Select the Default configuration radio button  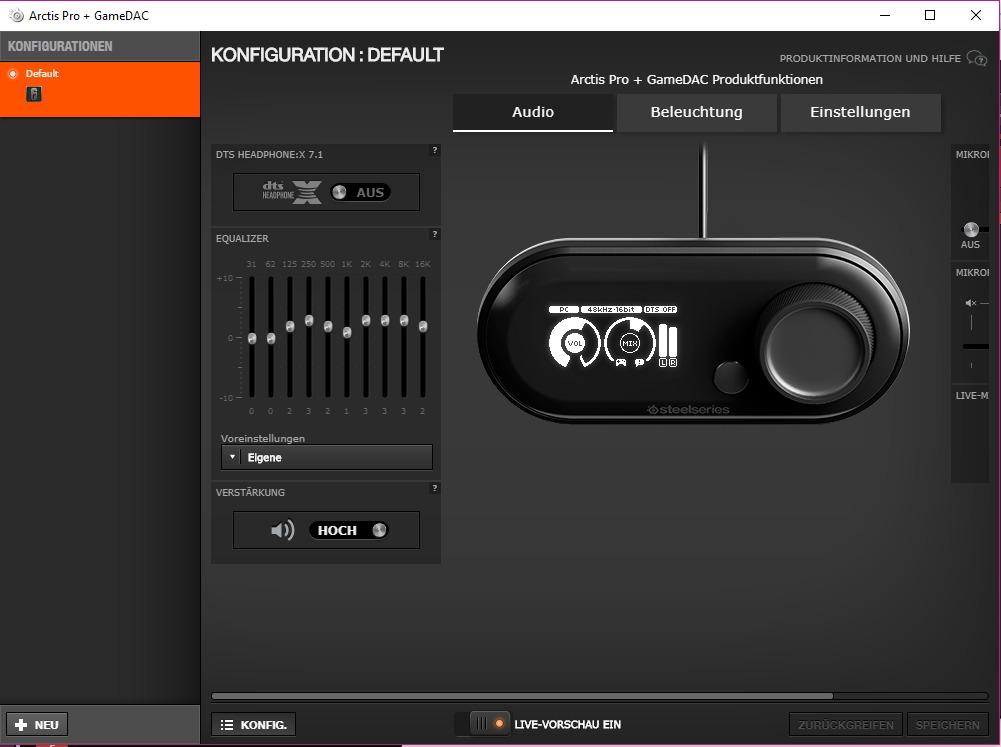(13, 74)
